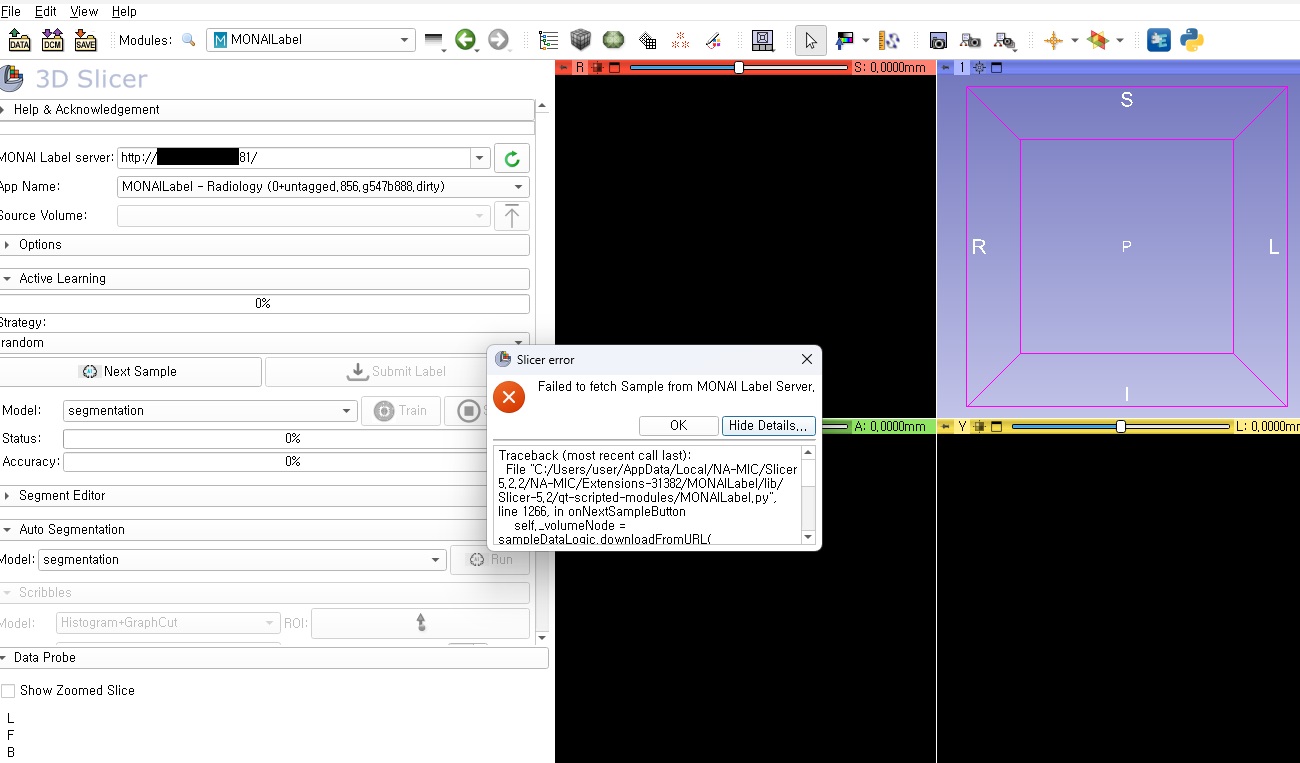Adjust the red slice offset slider
This screenshot has width=1300, height=763.
[738, 67]
